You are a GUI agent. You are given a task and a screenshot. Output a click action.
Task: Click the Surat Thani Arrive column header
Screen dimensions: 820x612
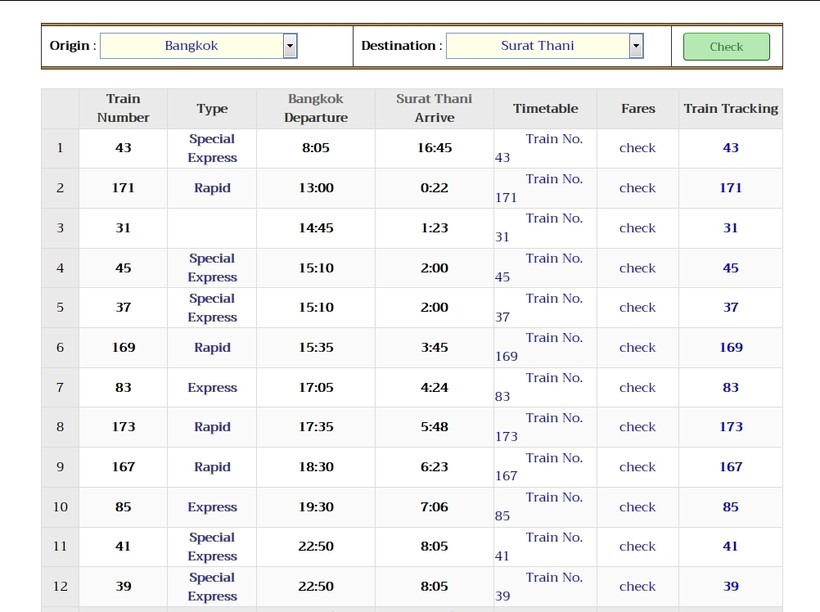click(x=434, y=108)
